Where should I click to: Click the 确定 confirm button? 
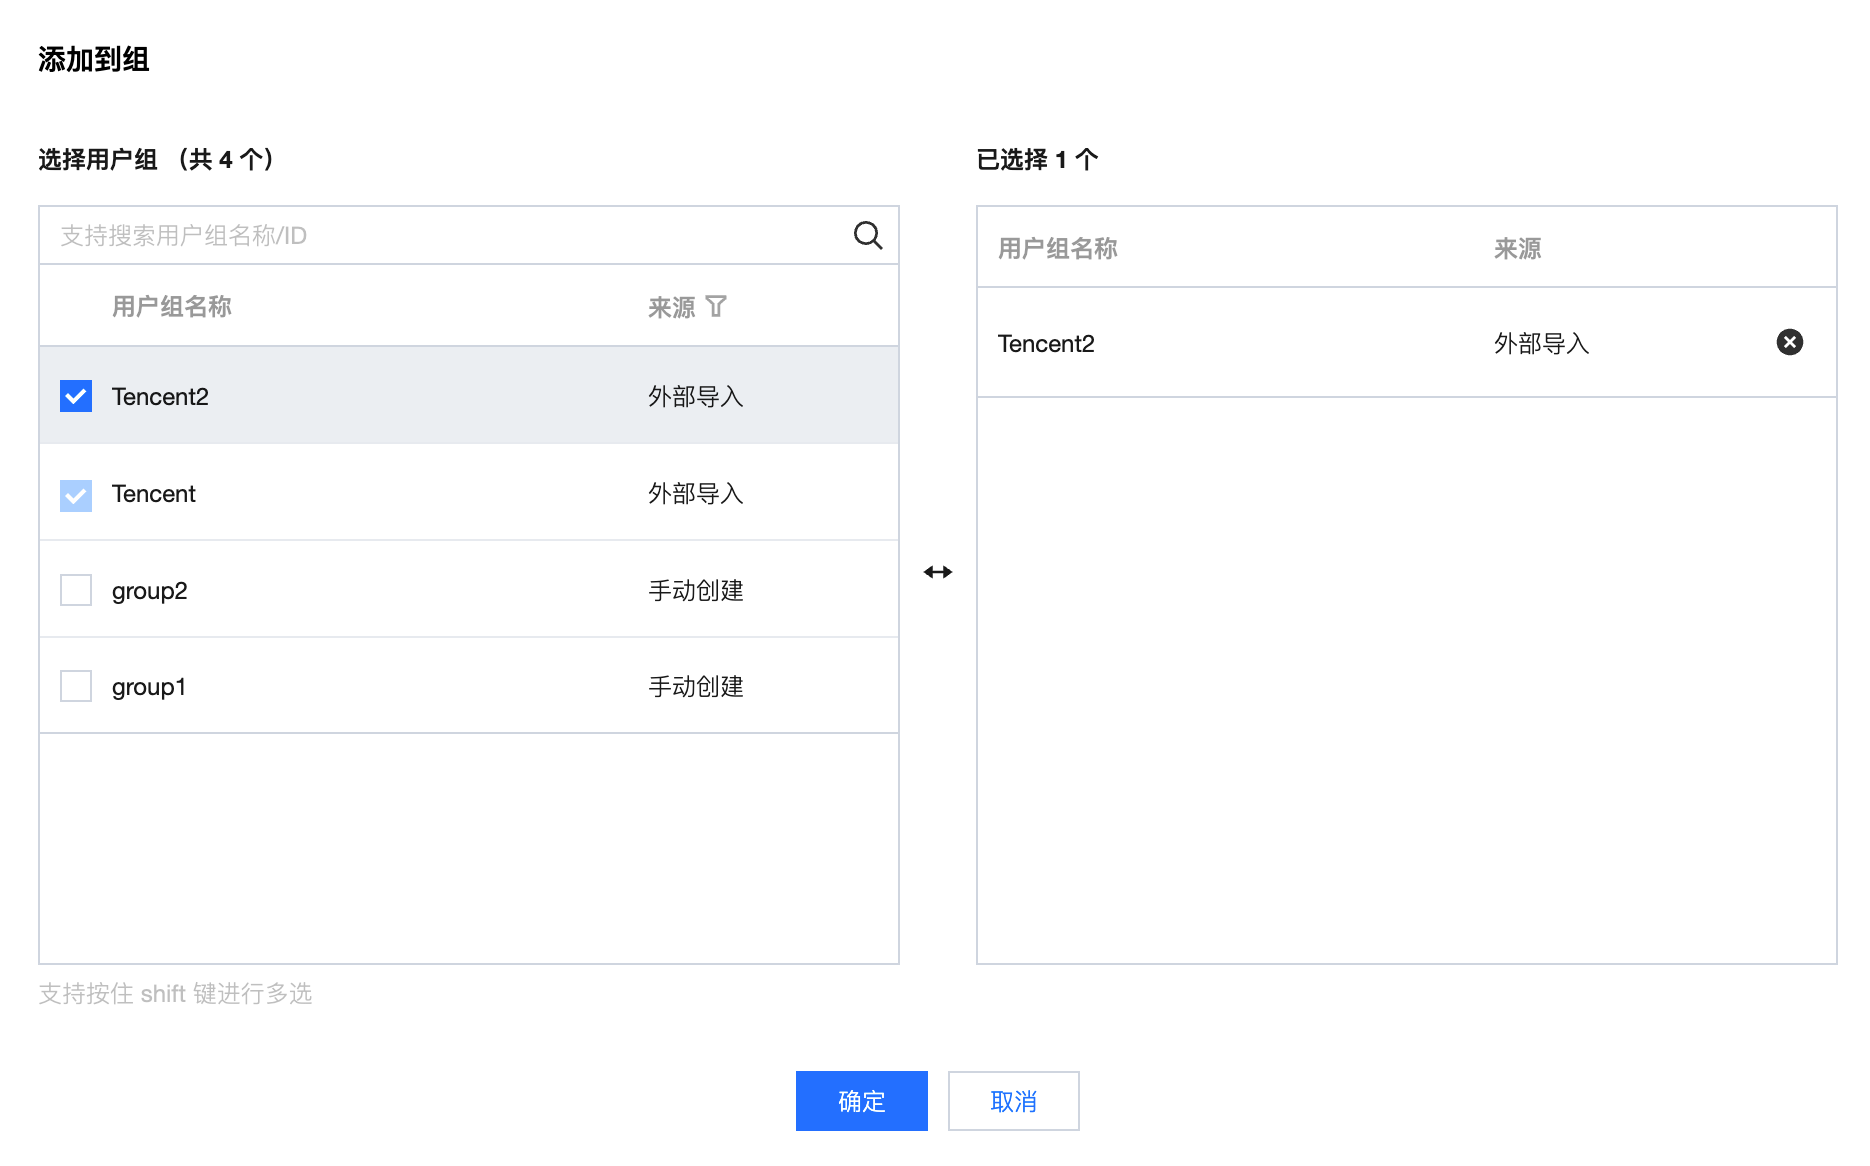[861, 1101]
